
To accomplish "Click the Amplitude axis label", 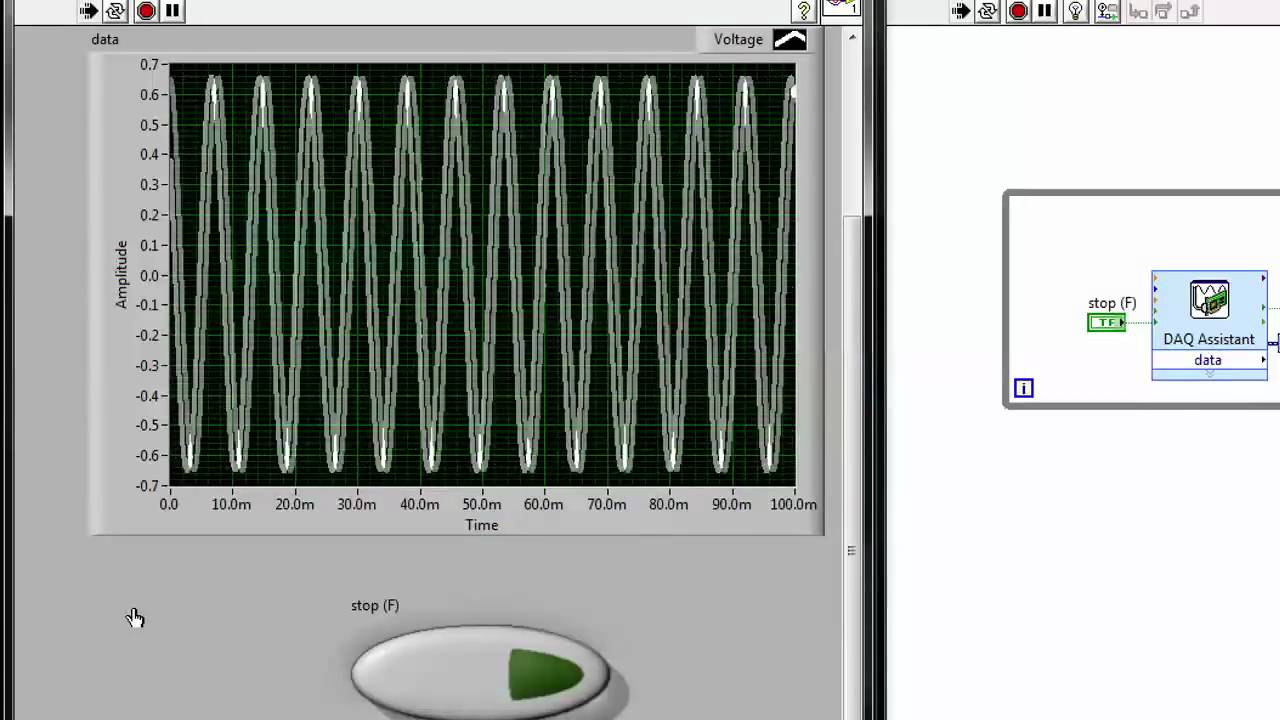I will tap(122, 274).
